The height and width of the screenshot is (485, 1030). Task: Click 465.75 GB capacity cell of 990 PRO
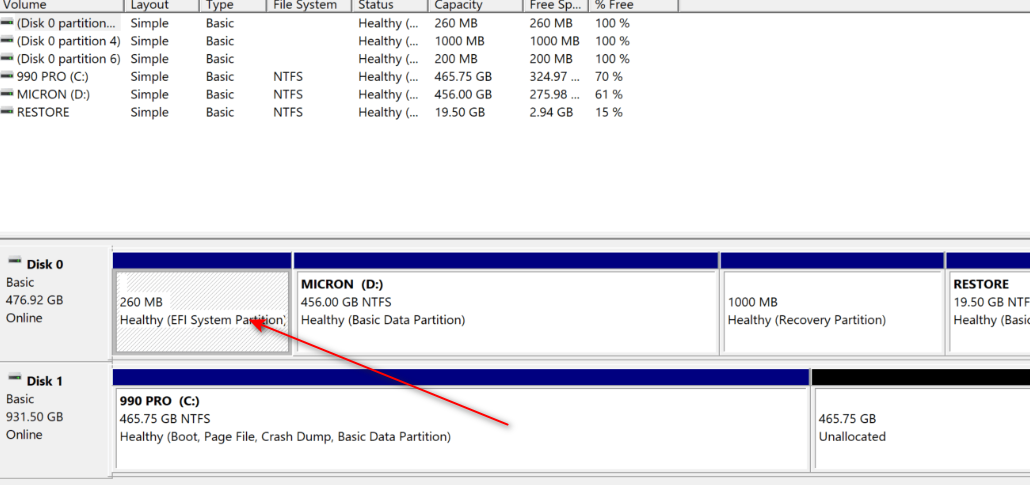(463, 76)
